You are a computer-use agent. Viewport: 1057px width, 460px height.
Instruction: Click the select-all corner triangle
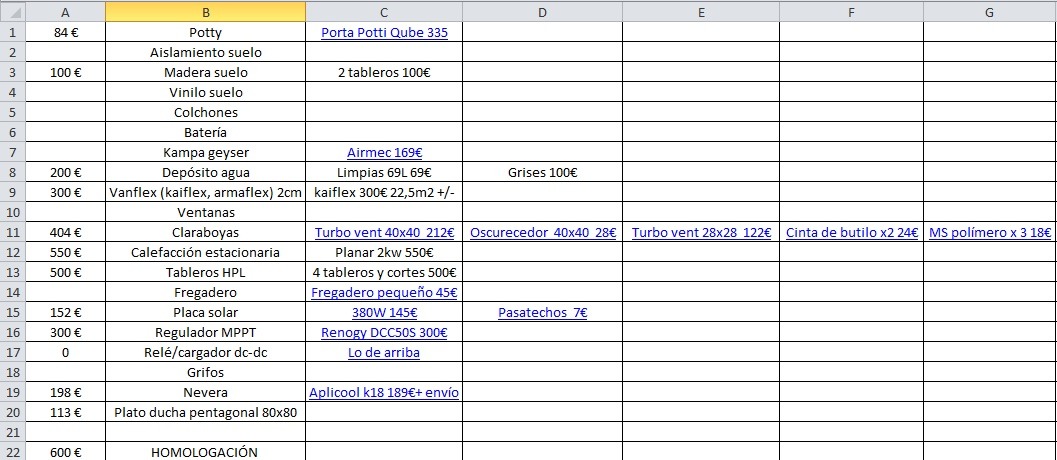[x=13, y=11]
